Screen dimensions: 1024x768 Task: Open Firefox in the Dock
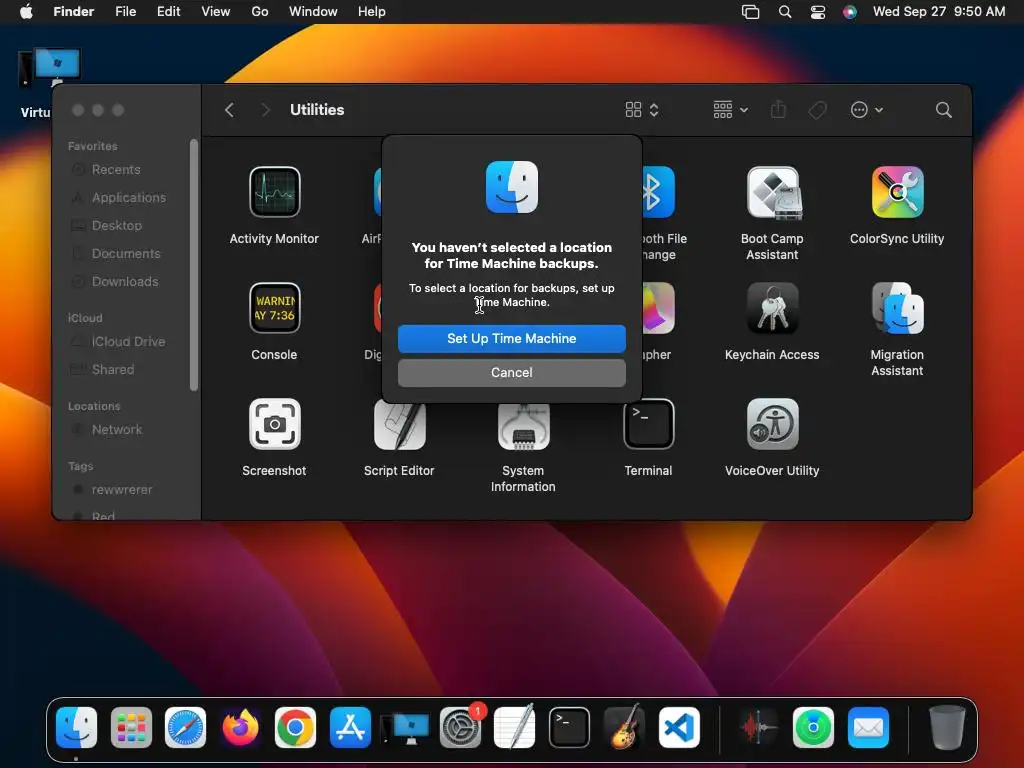point(240,728)
